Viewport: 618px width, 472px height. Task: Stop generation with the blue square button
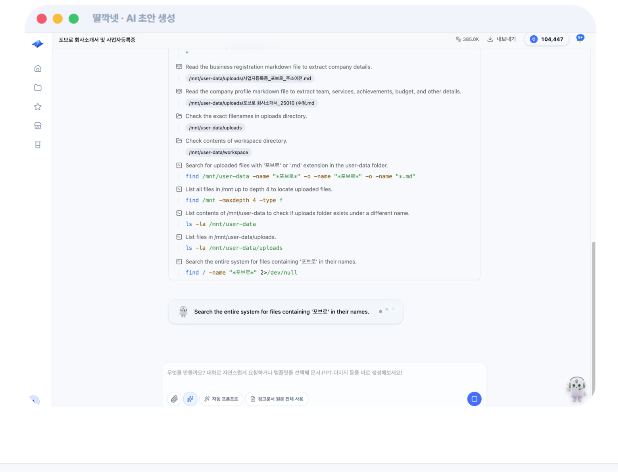[x=474, y=399]
